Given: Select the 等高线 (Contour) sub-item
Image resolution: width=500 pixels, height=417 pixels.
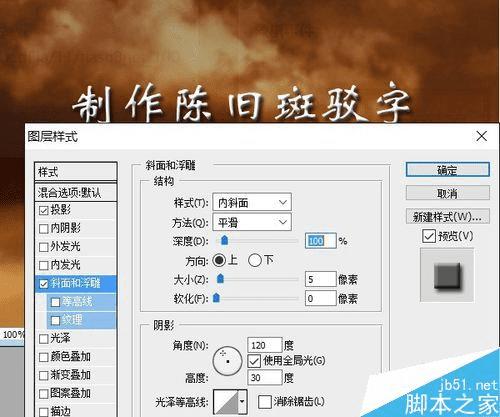Looking at the screenshot, I should 82,302.
